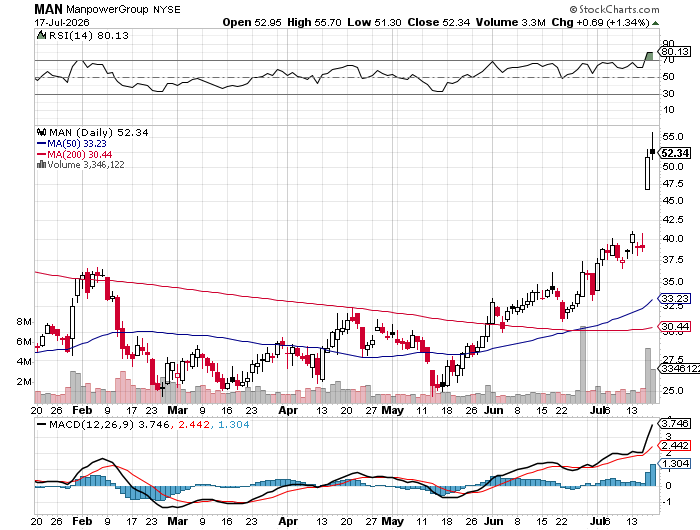Click the High 55.70 value
The height and width of the screenshot is (530, 700).
(314, 22)
